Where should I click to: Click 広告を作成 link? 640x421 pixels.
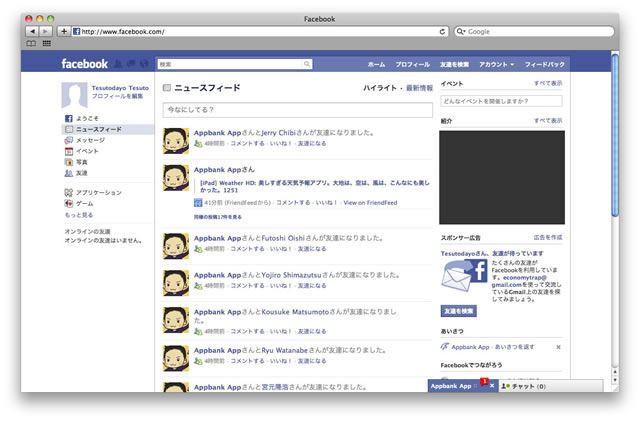548,237
